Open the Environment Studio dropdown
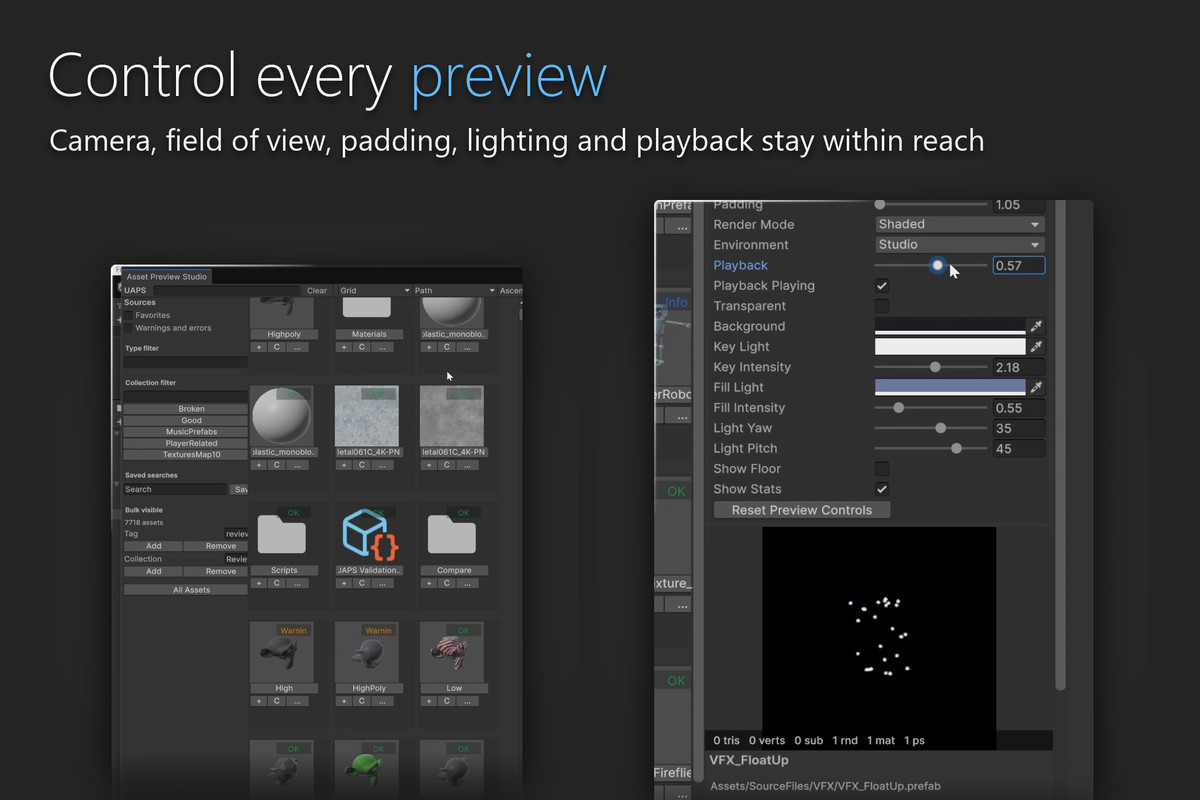 [960, 245]
